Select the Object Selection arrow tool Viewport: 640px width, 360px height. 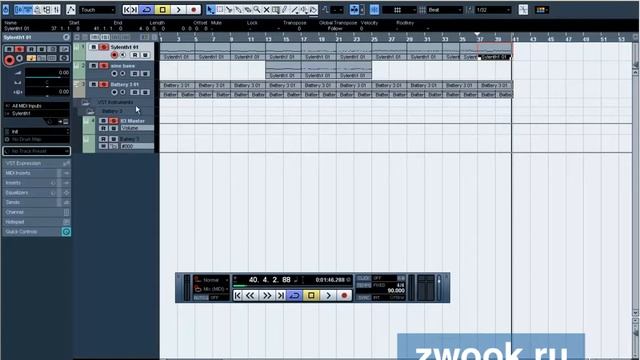pos(210,10)
